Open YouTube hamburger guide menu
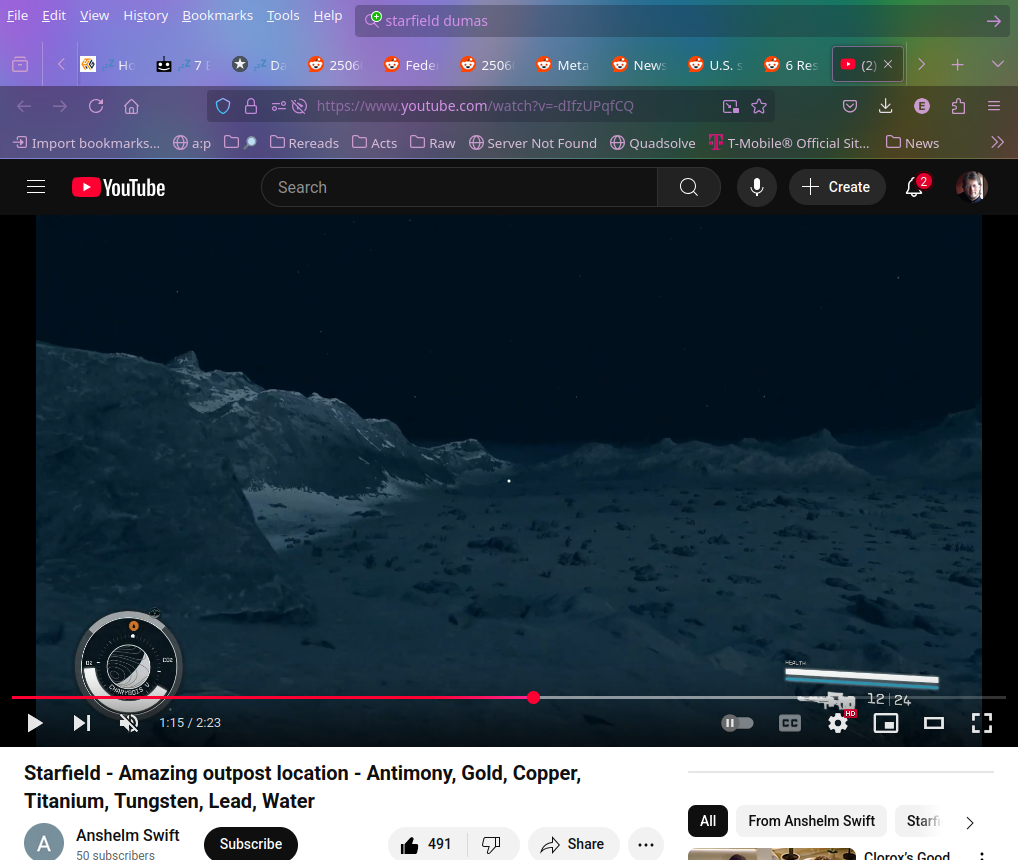The image size is (1018, 860). [36, 187]
